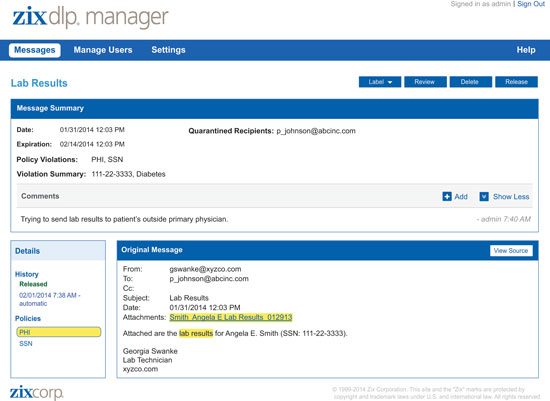Viewport: 550px width, 401px height.
Task: Click the Violation Summary value 111-22-3333, Diabetes
Action: point(128,174)
